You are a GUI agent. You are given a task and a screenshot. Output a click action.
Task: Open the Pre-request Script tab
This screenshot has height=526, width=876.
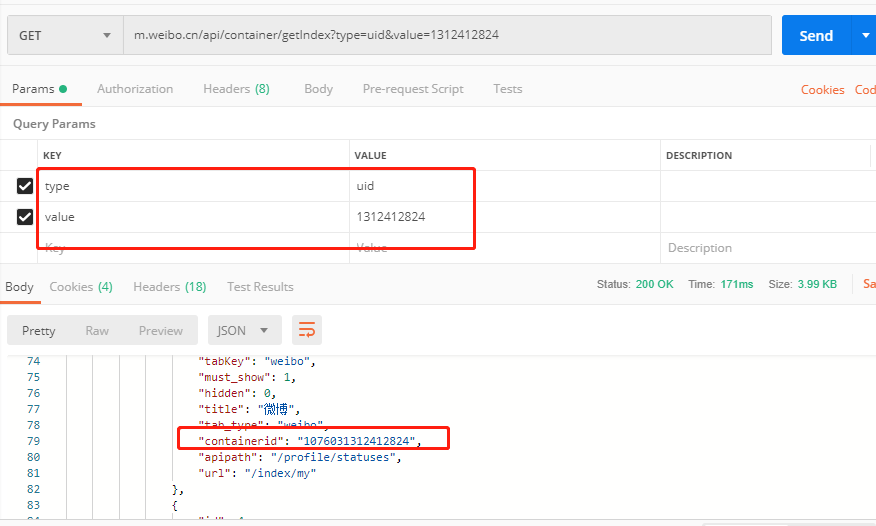[413, 89]
